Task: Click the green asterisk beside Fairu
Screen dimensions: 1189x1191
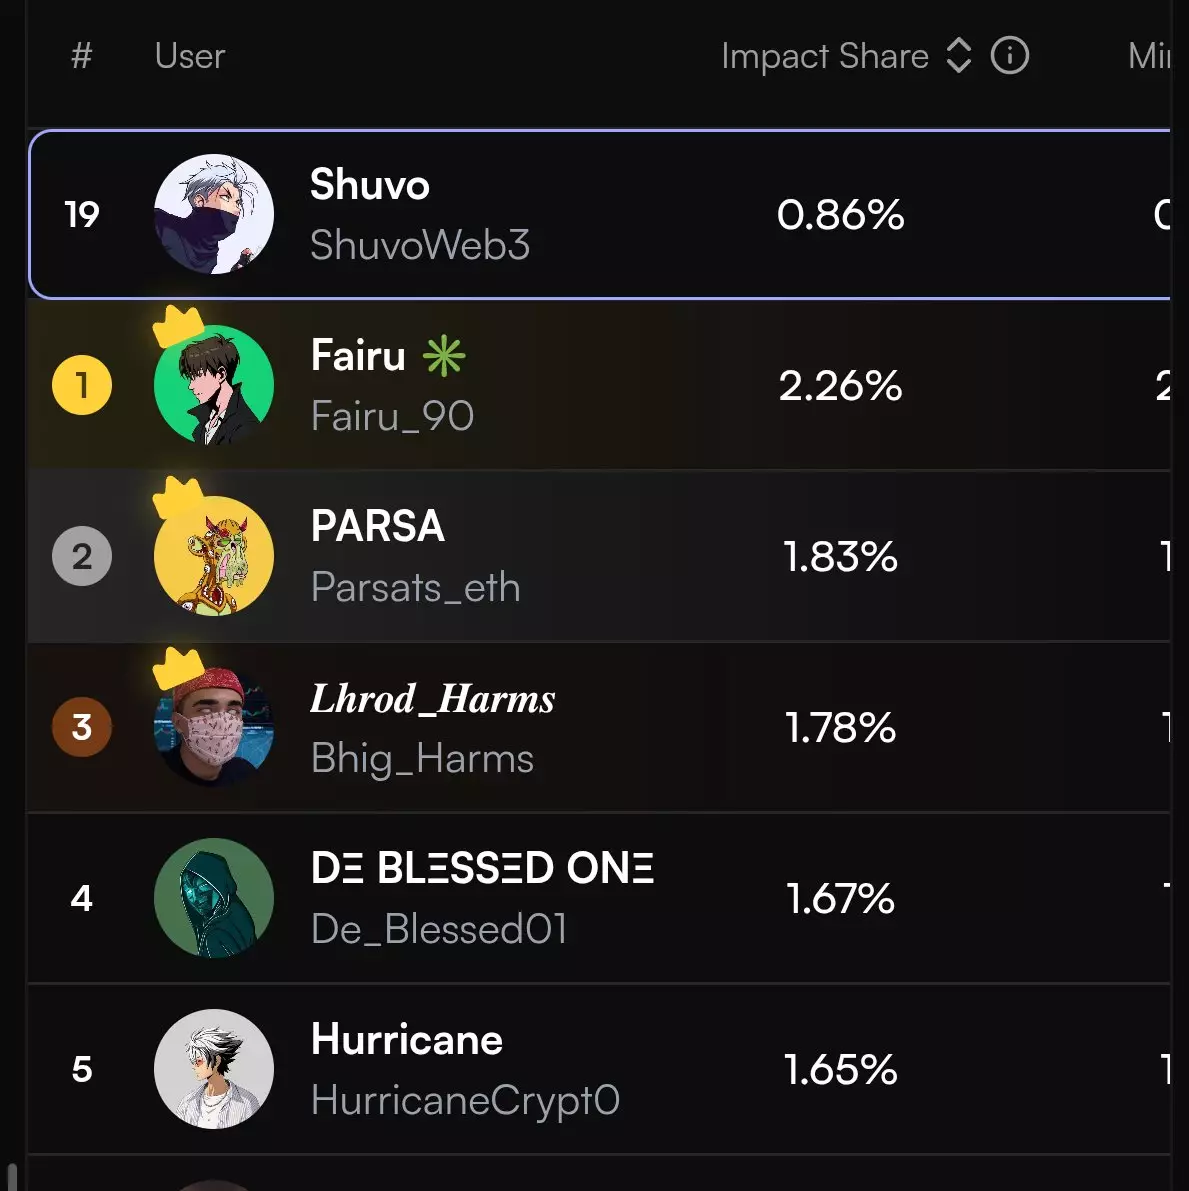Action: coord(444,356)
